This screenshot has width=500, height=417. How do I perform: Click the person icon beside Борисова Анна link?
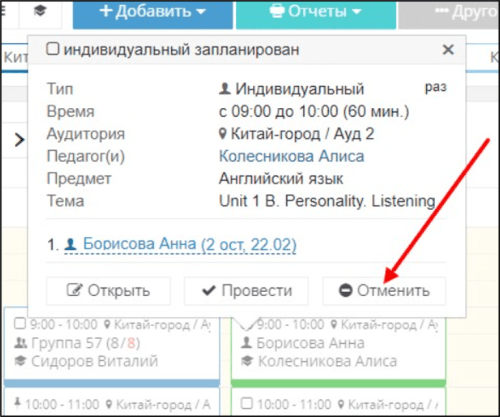pyautogui.click(x=70, y=244)
